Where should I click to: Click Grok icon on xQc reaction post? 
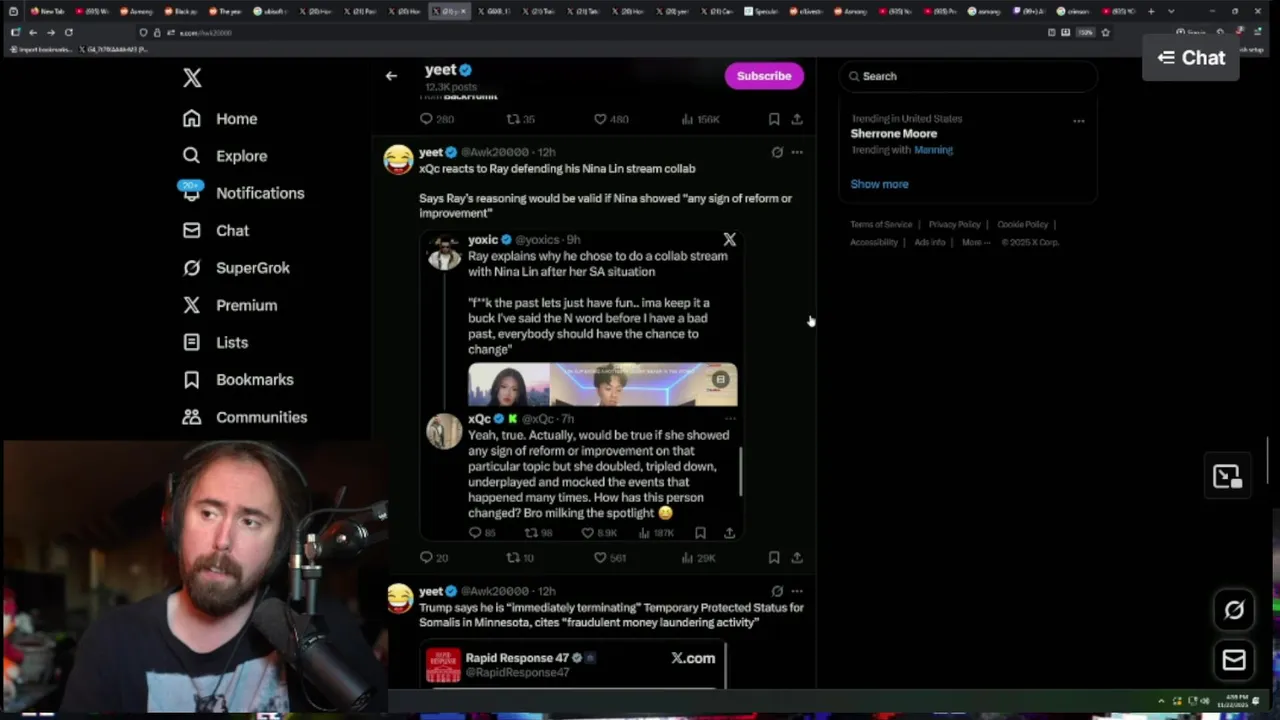click(x=777, y=152)
